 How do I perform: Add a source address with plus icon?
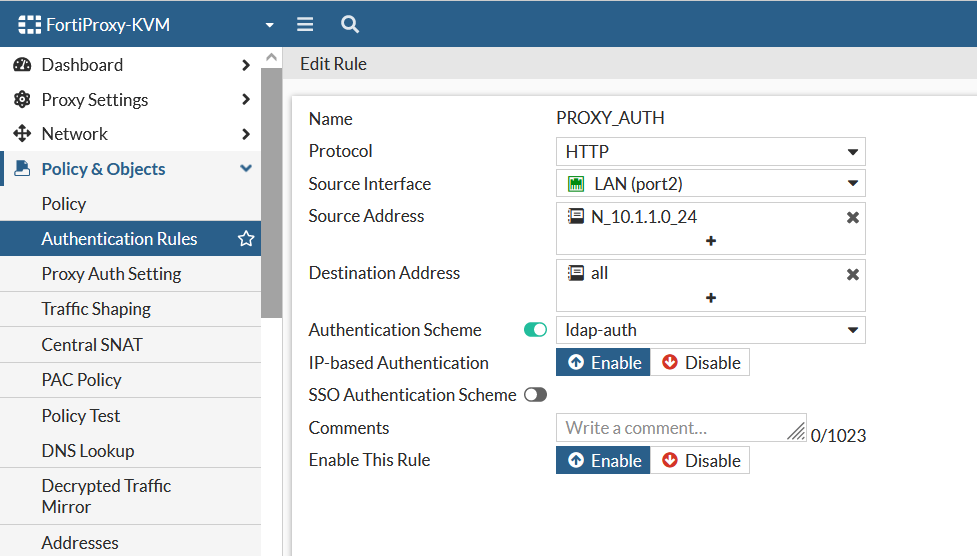click(710, 241)
